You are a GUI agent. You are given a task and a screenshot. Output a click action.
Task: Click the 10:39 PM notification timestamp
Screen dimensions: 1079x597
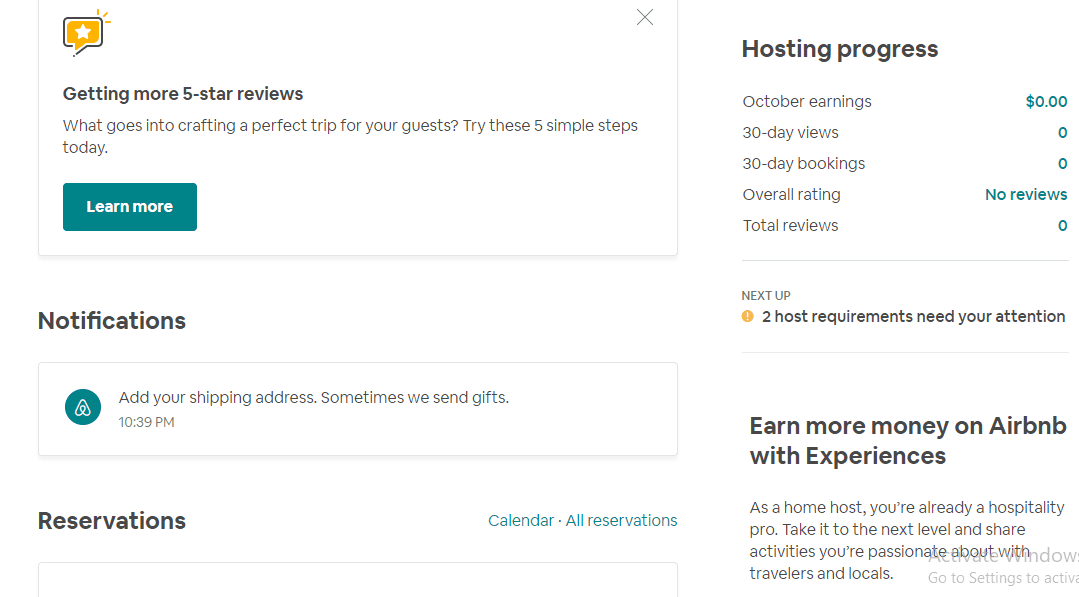click(x=147, y=422)
